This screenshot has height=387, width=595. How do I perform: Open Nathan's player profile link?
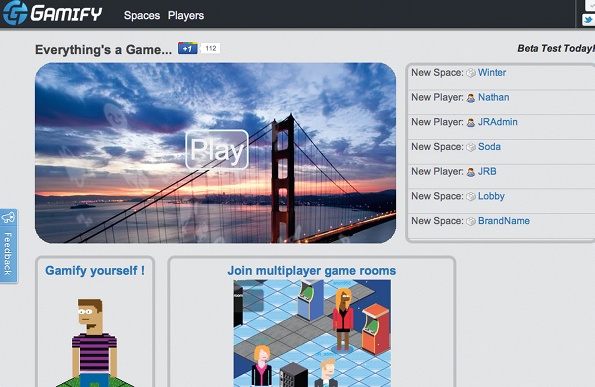pos(494,97)
